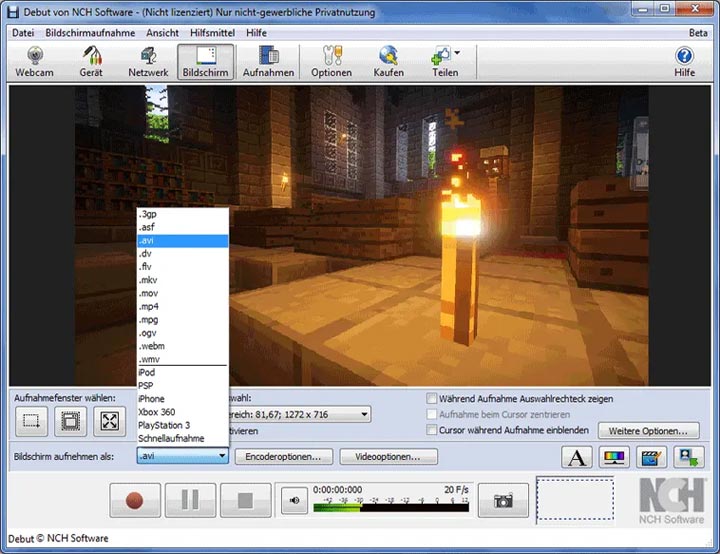Open the Ansicht menu

tap(163, 33)
